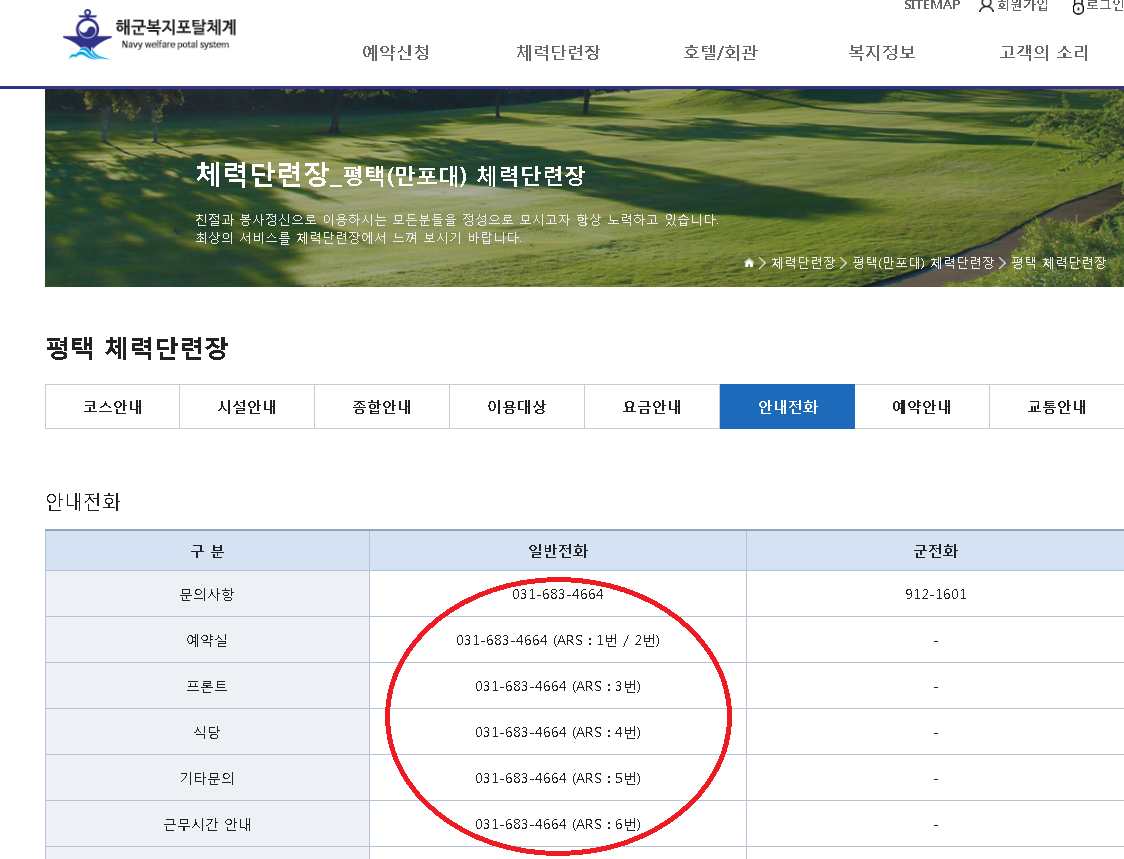The image size is (1124, 859).
Task: Click the SITEMAP link
Action: (931, 6)
